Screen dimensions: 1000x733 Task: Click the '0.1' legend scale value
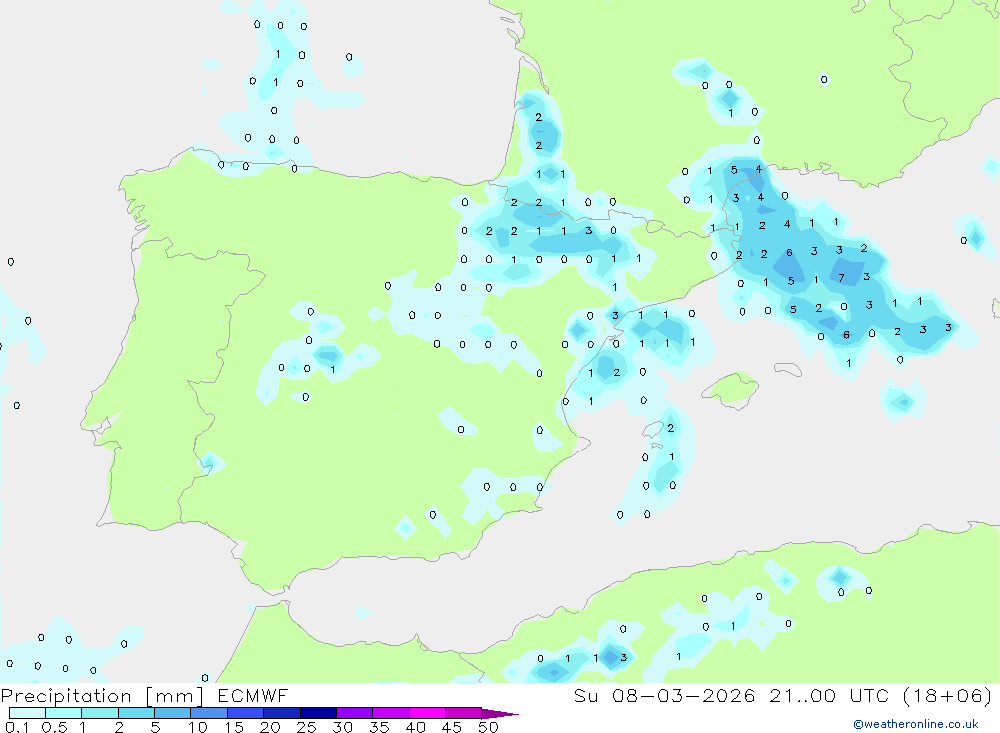[x=17, y=727]
